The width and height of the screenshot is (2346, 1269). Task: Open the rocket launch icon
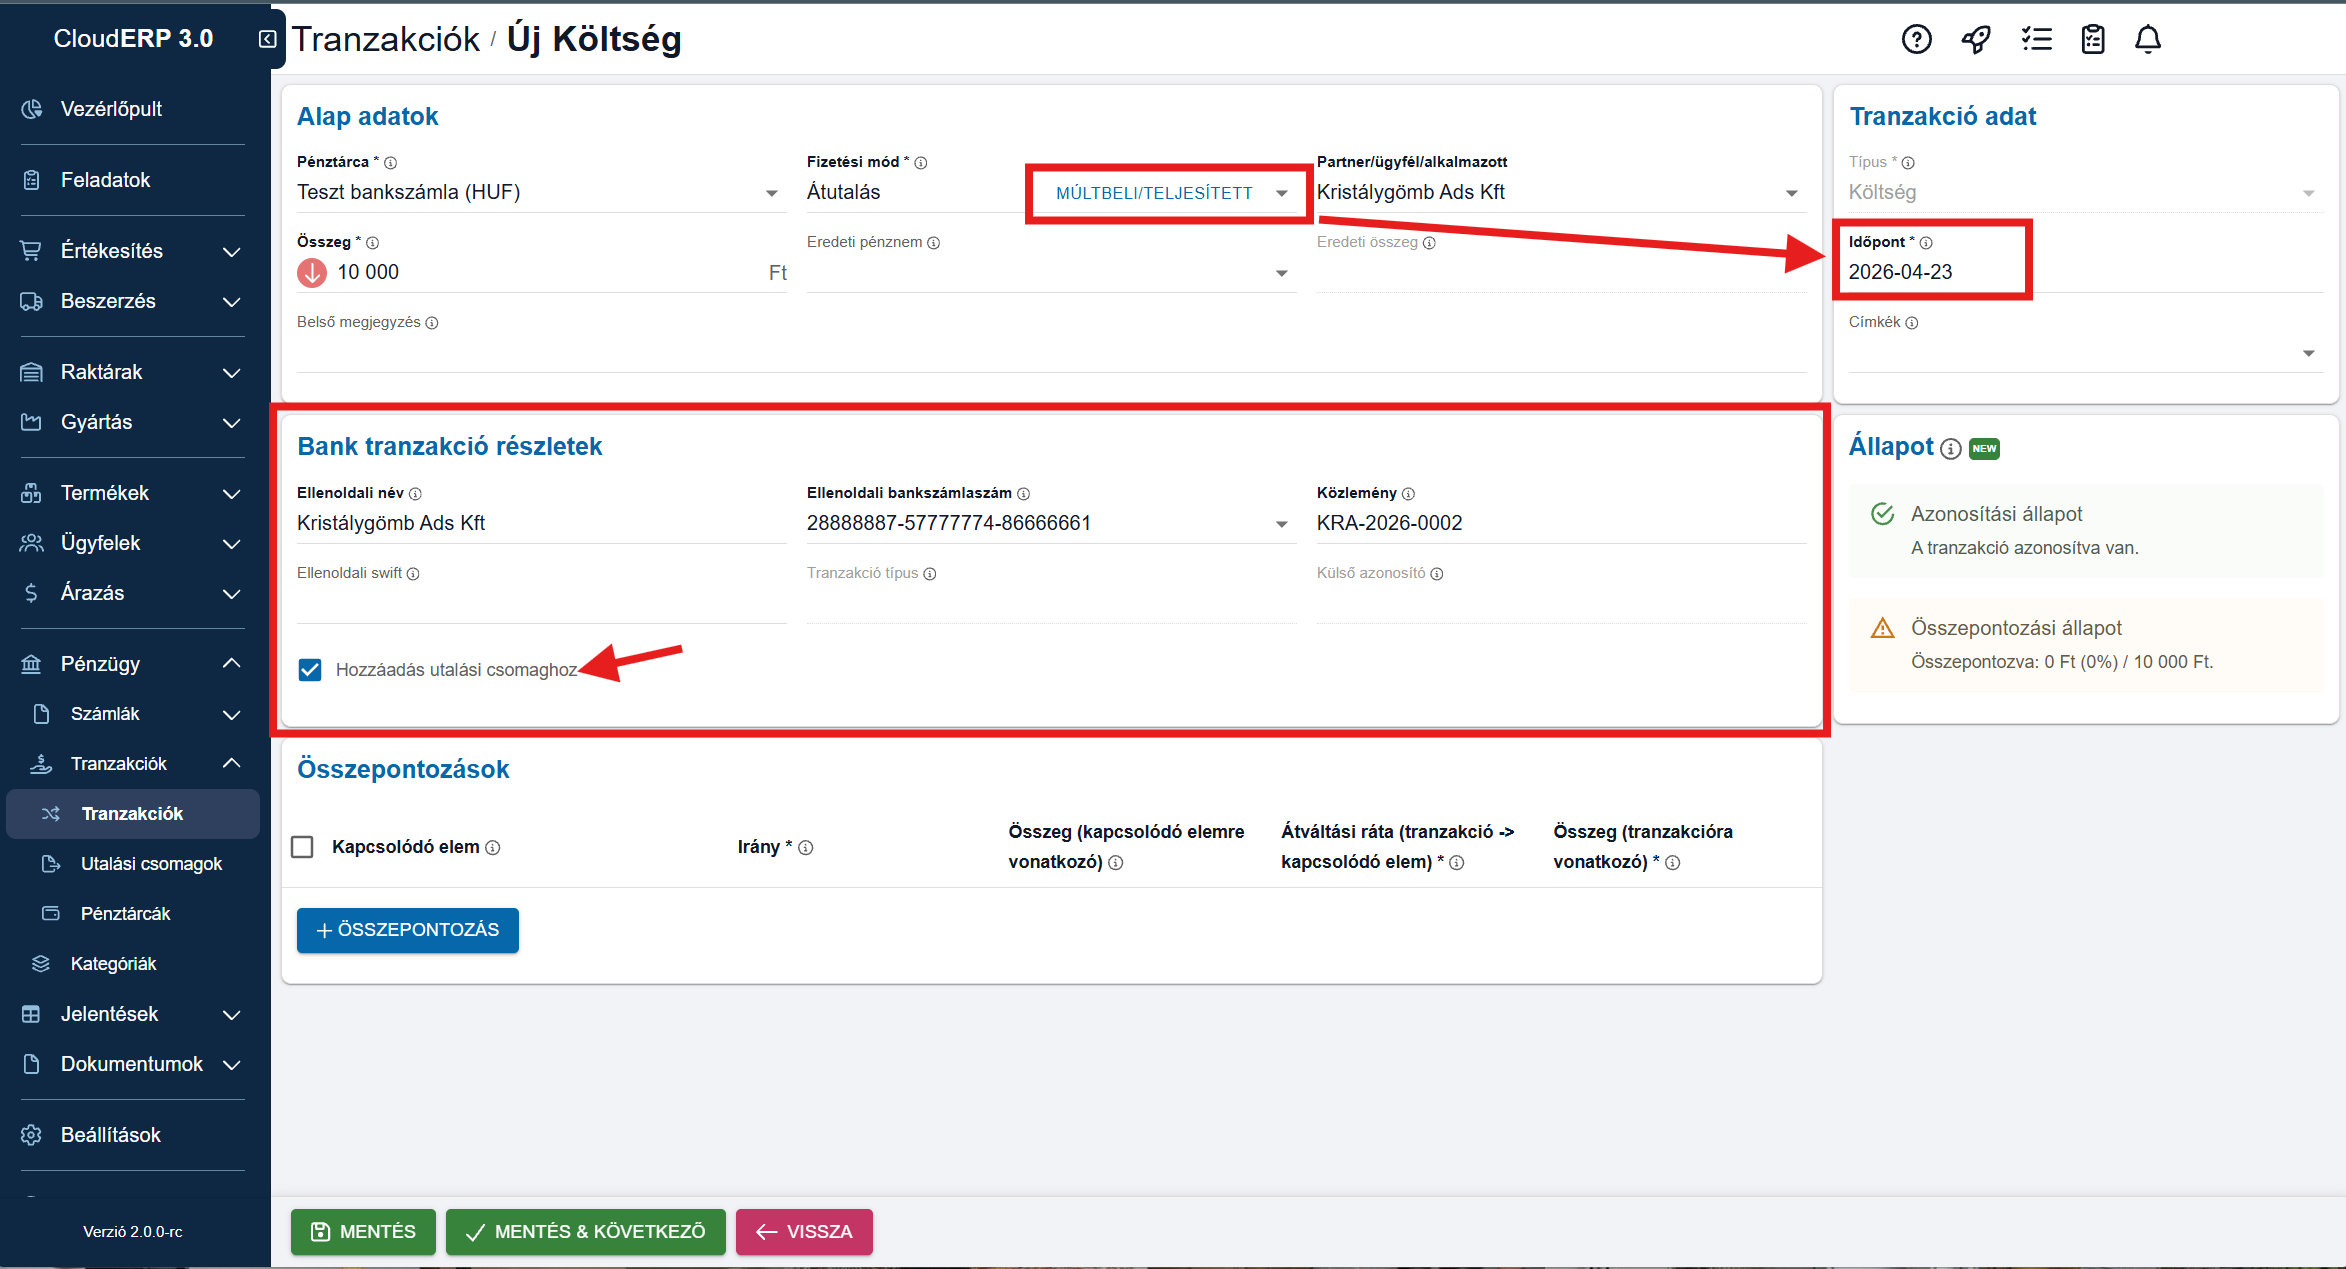(x=1976, y=39)
